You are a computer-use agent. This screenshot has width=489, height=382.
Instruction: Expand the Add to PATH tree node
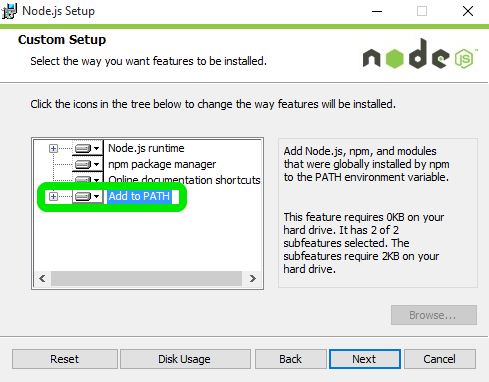pyautogui.click(x=53, y=196)
